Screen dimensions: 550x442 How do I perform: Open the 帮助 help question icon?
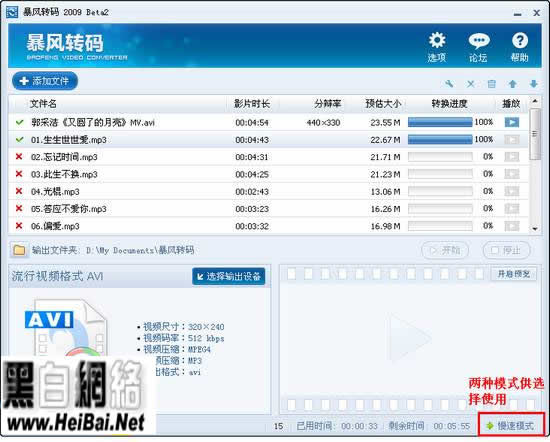coord(519,47)
